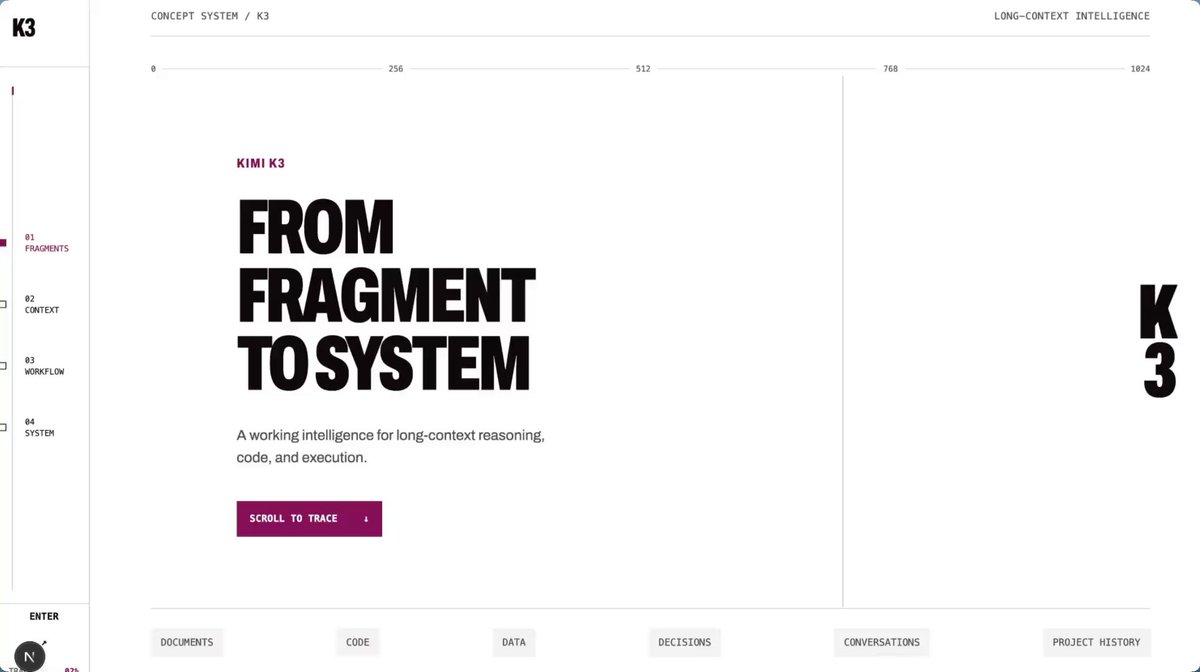Select the Context square step marker

(x=3, y=304)
